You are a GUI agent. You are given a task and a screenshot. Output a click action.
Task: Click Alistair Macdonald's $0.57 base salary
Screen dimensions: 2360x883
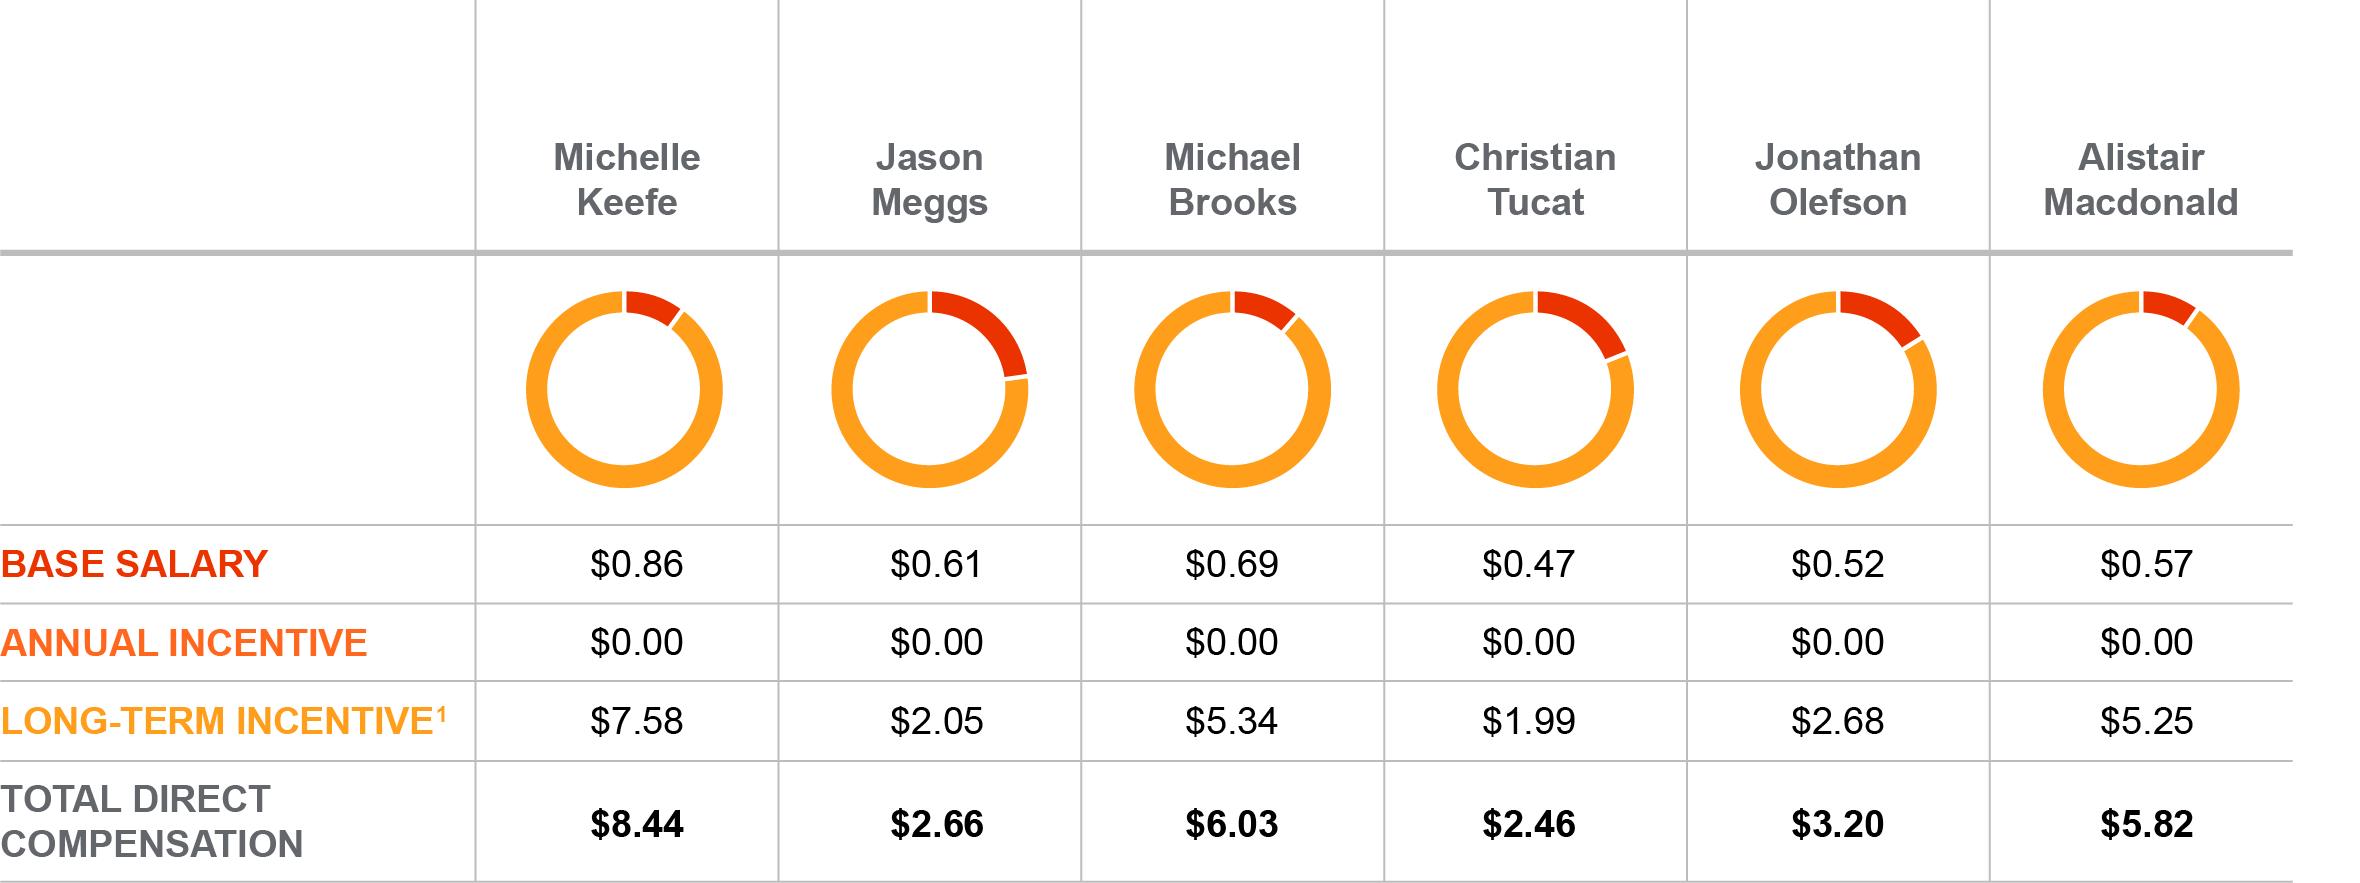[x=2147, y=564]
